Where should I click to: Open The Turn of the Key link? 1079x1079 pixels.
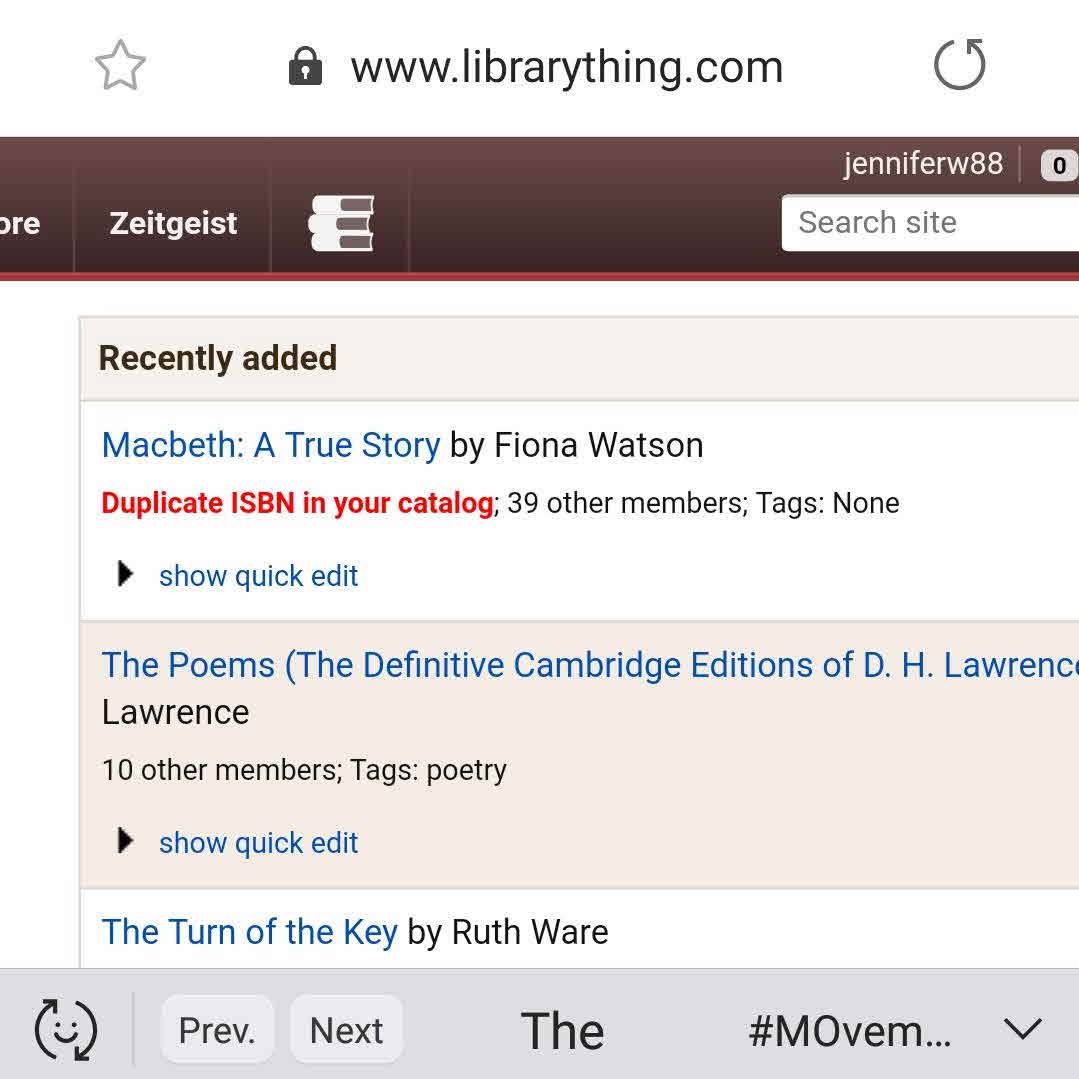(250, 932)
